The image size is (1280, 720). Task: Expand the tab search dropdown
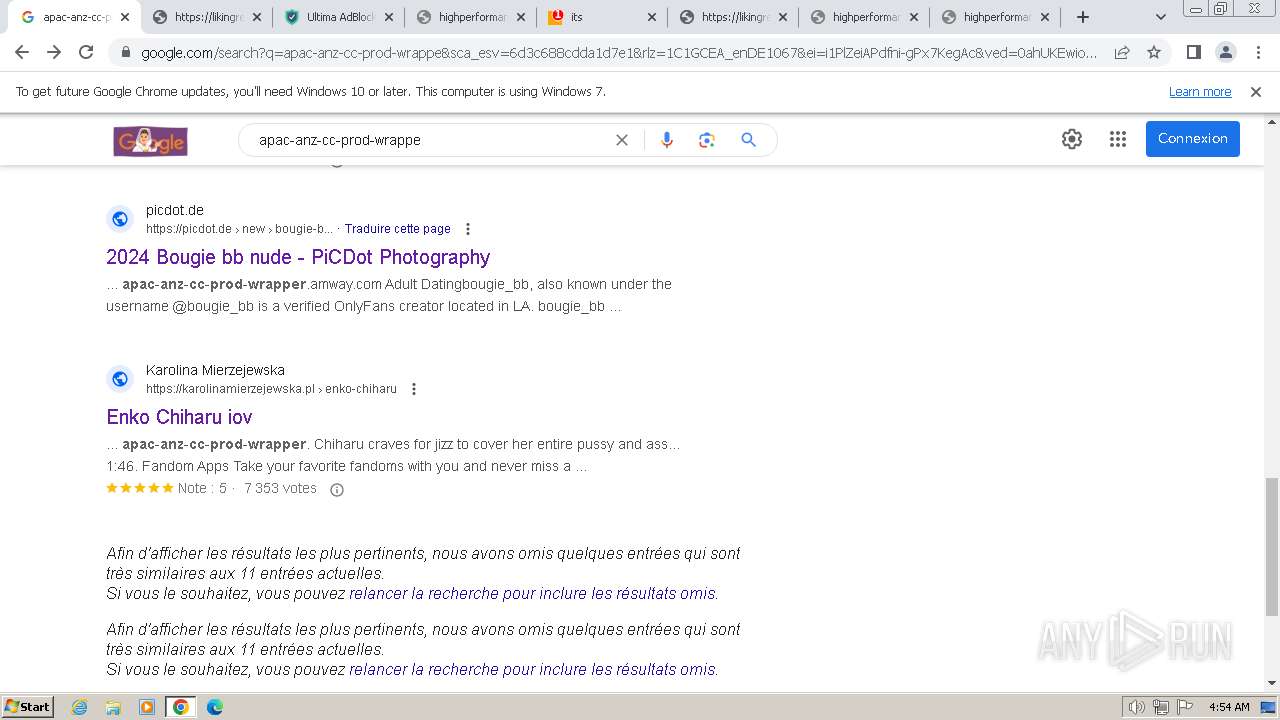[1161, 17]
